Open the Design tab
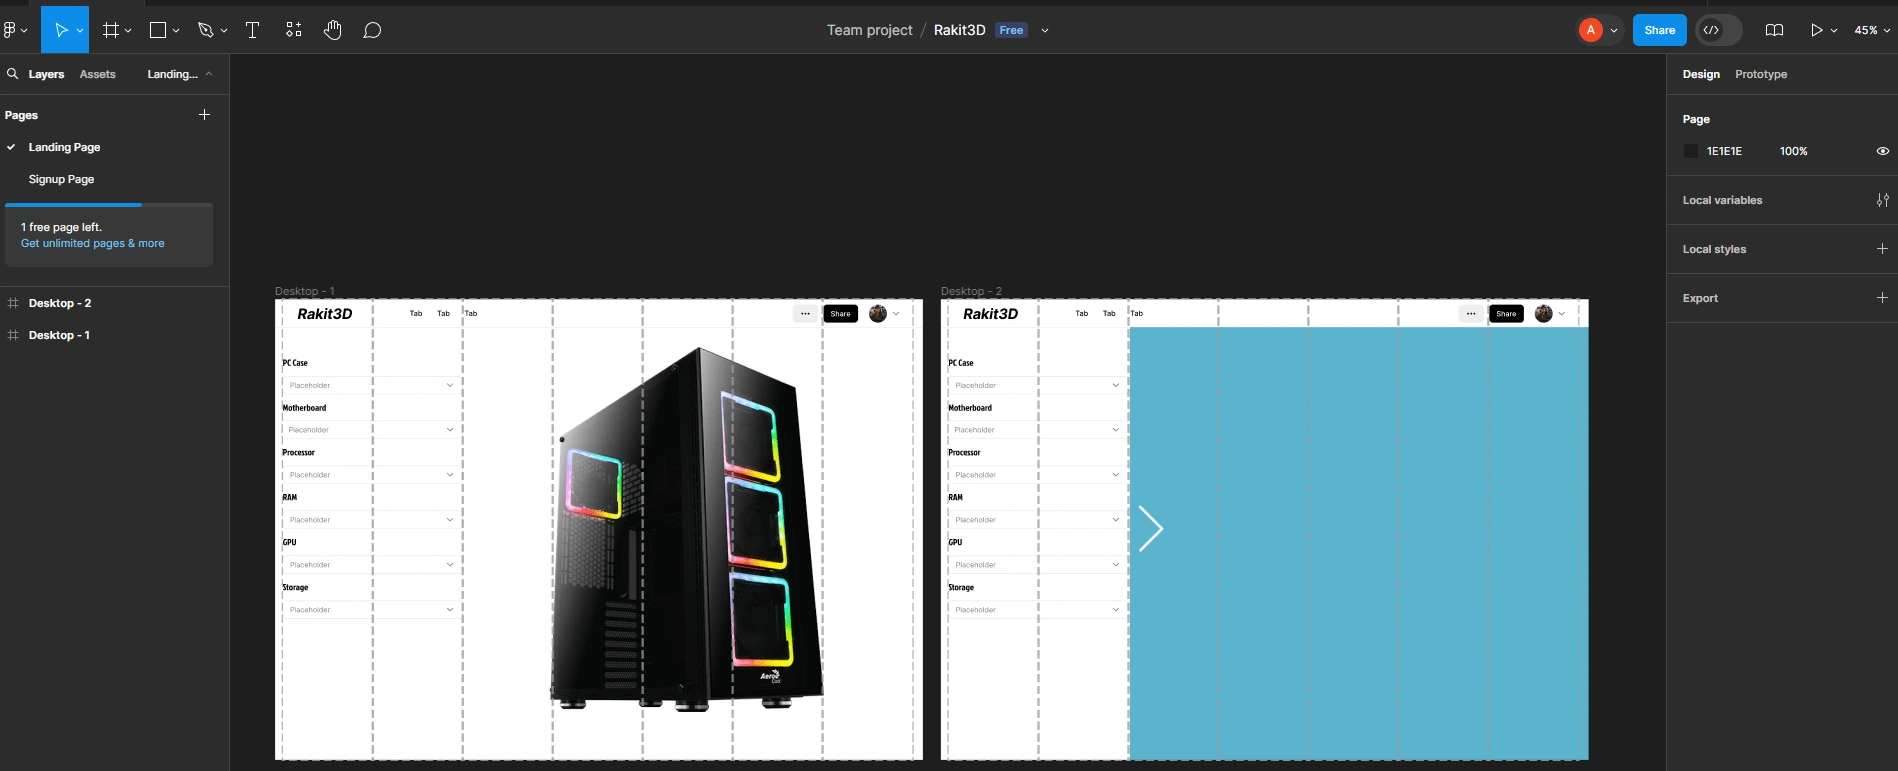Screen dimensions: 1898x771 click(x=1701, y=74)
